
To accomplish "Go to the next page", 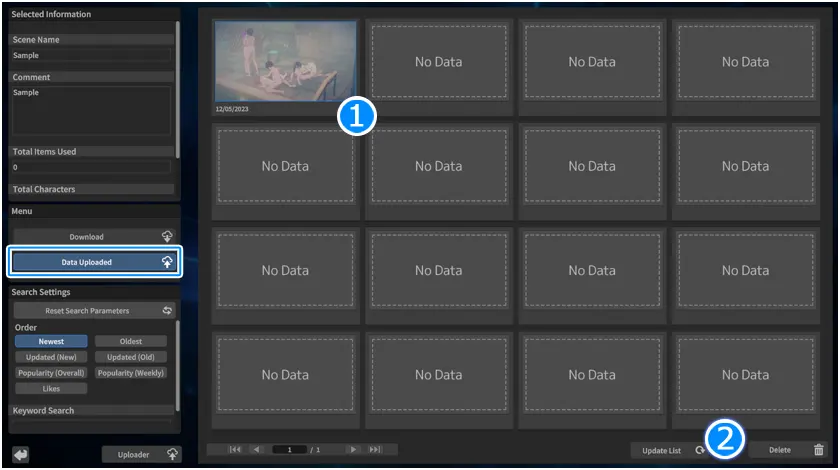I will point(354,450).
